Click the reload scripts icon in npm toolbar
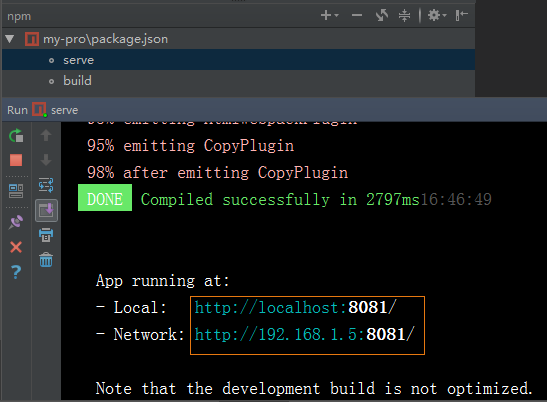Image resolution: width=547 pixels, height=402 pixels. point(382,15)
